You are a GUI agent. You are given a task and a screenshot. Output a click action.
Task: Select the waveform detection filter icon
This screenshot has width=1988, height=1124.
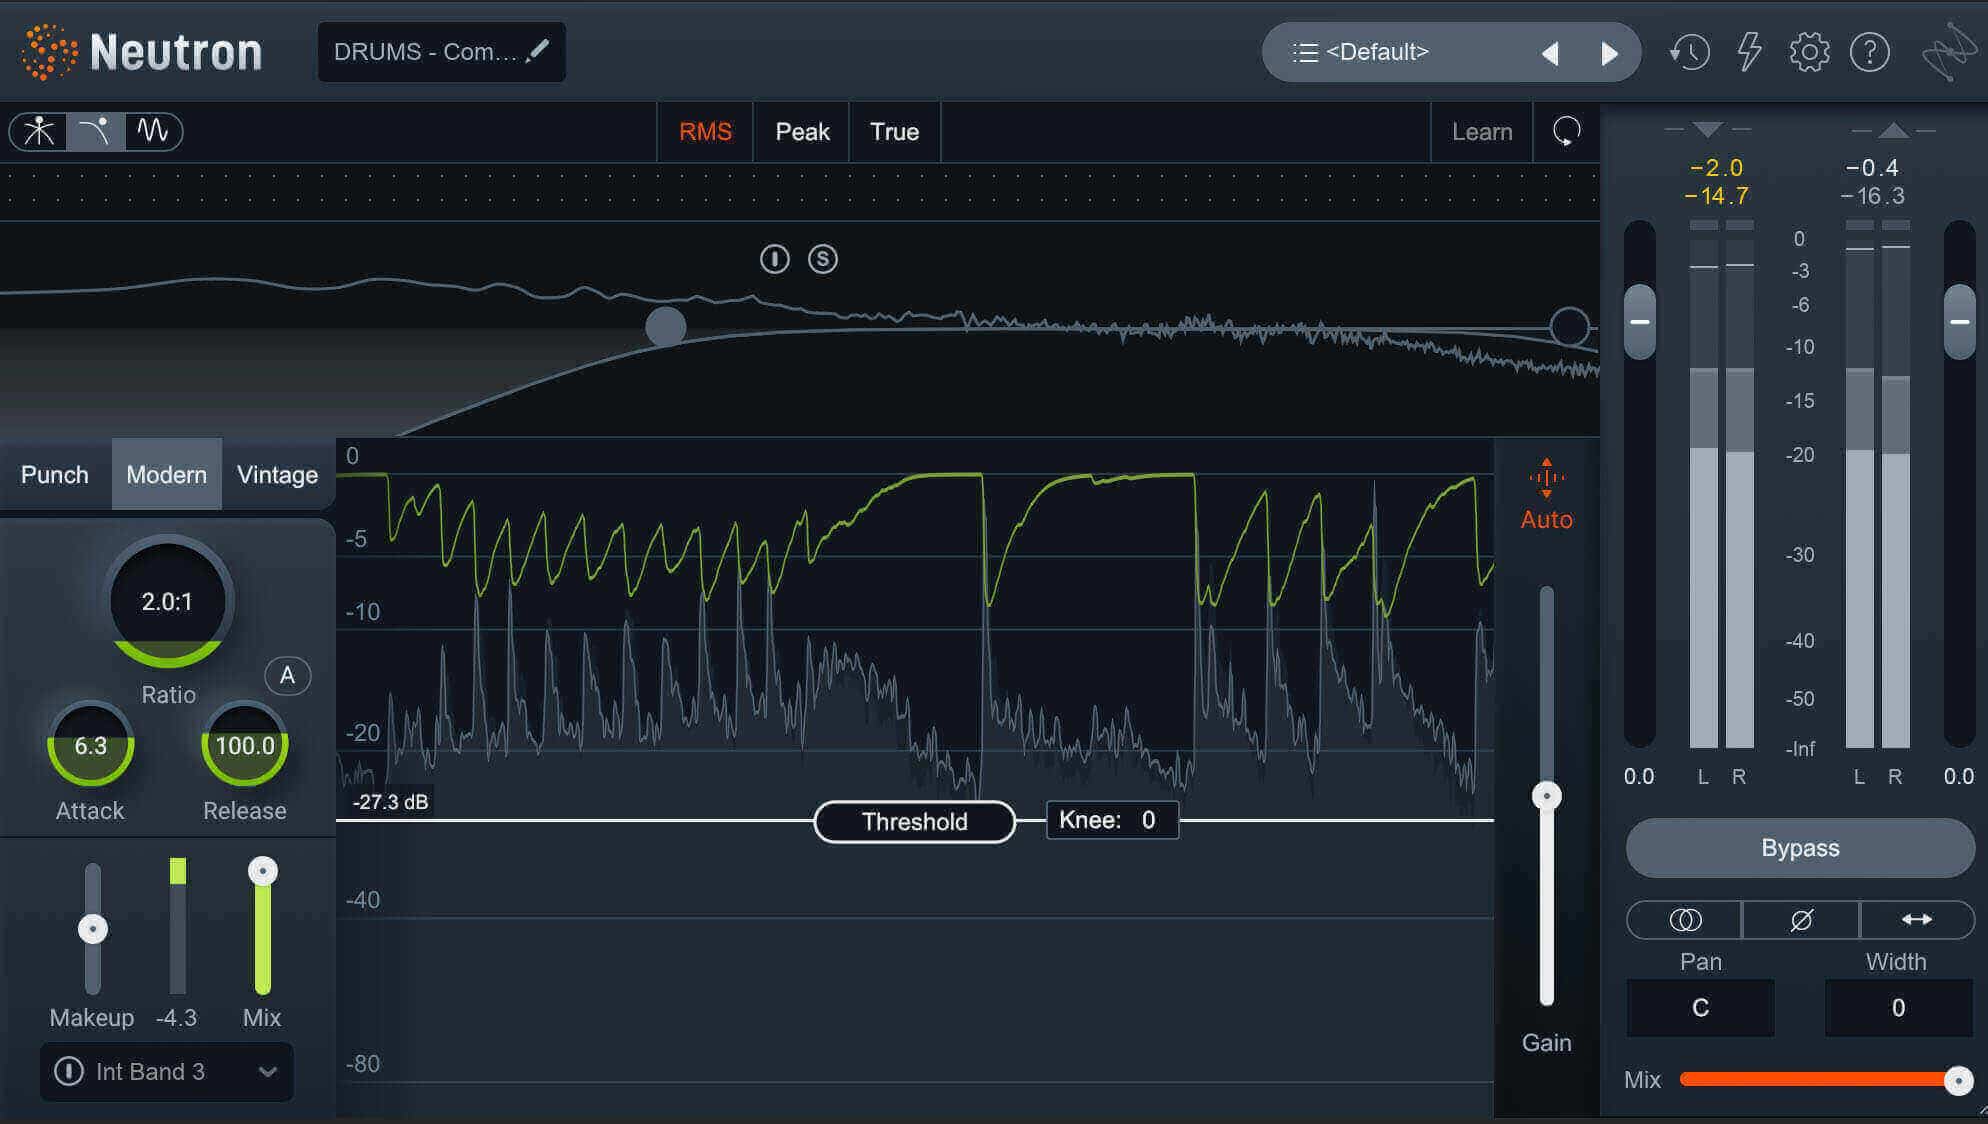(x=153, y=131)
